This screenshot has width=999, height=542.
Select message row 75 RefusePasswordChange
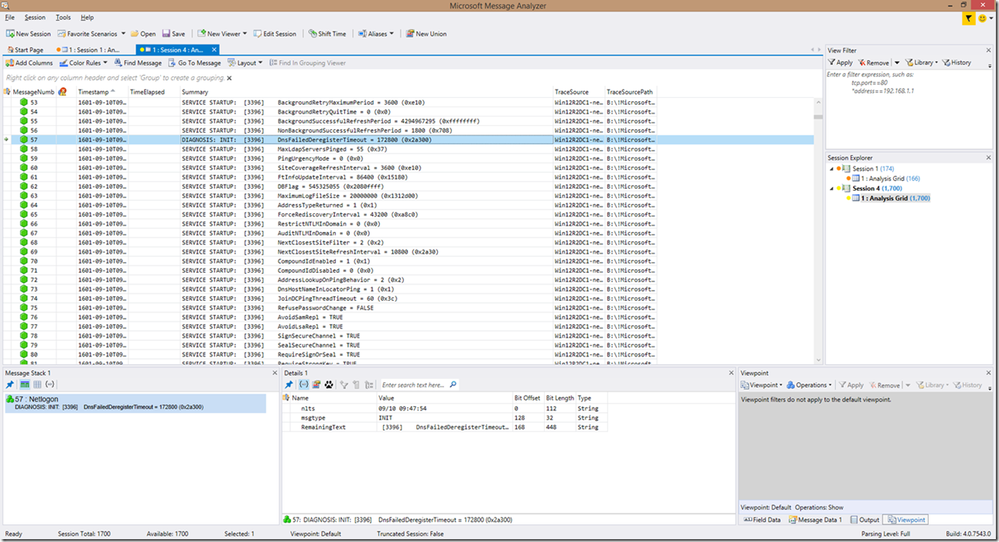pyautogui.click(x=408, y=308)
